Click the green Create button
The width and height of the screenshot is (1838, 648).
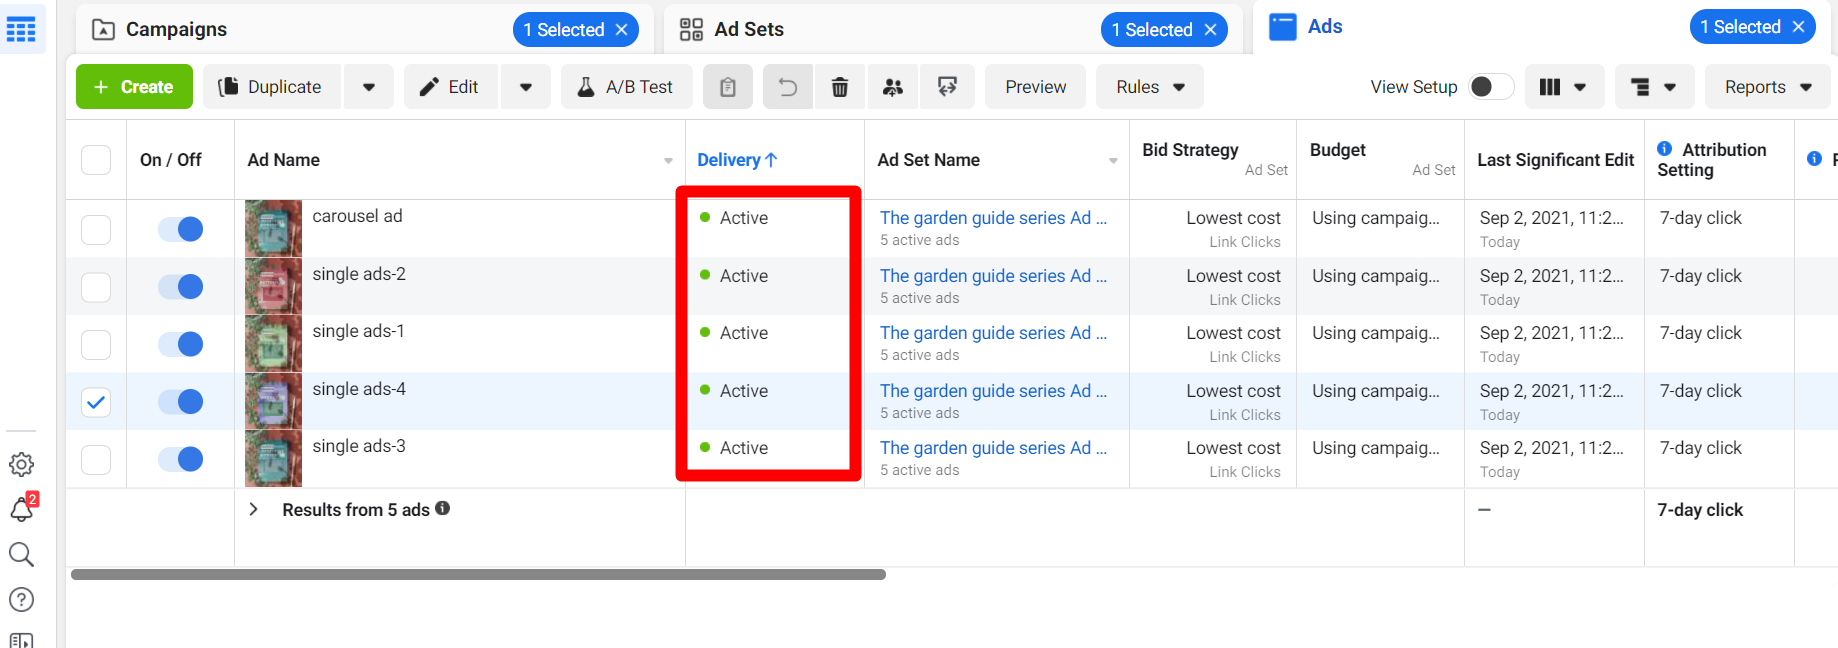click(134, 87)
